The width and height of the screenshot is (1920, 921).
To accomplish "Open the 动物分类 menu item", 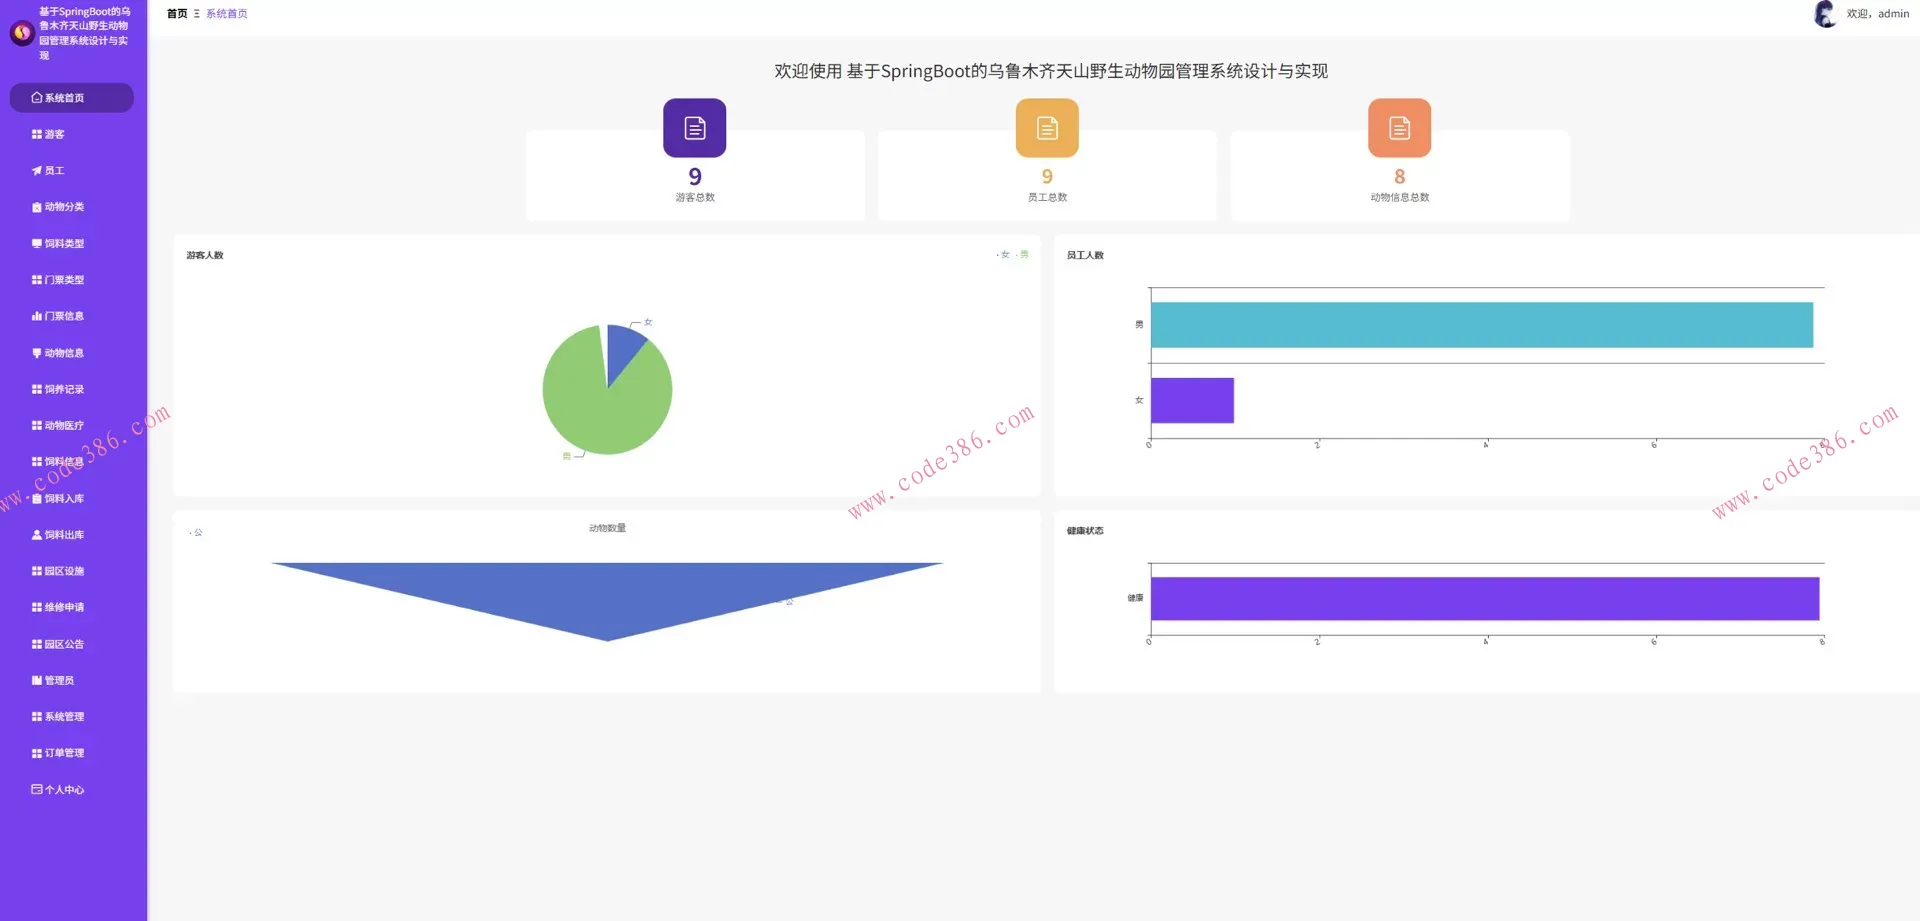I will (x=64, y=207).
